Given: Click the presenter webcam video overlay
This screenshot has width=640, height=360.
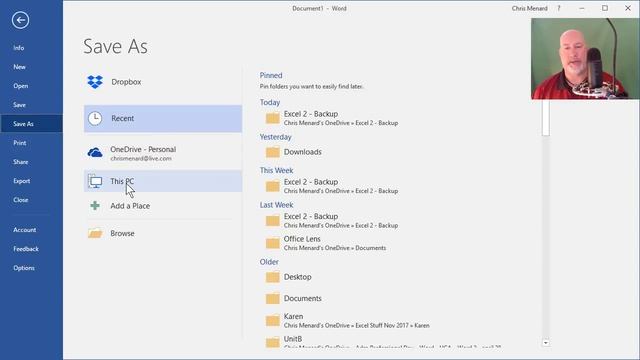Looking at the screenshot, I should [585, 59].
